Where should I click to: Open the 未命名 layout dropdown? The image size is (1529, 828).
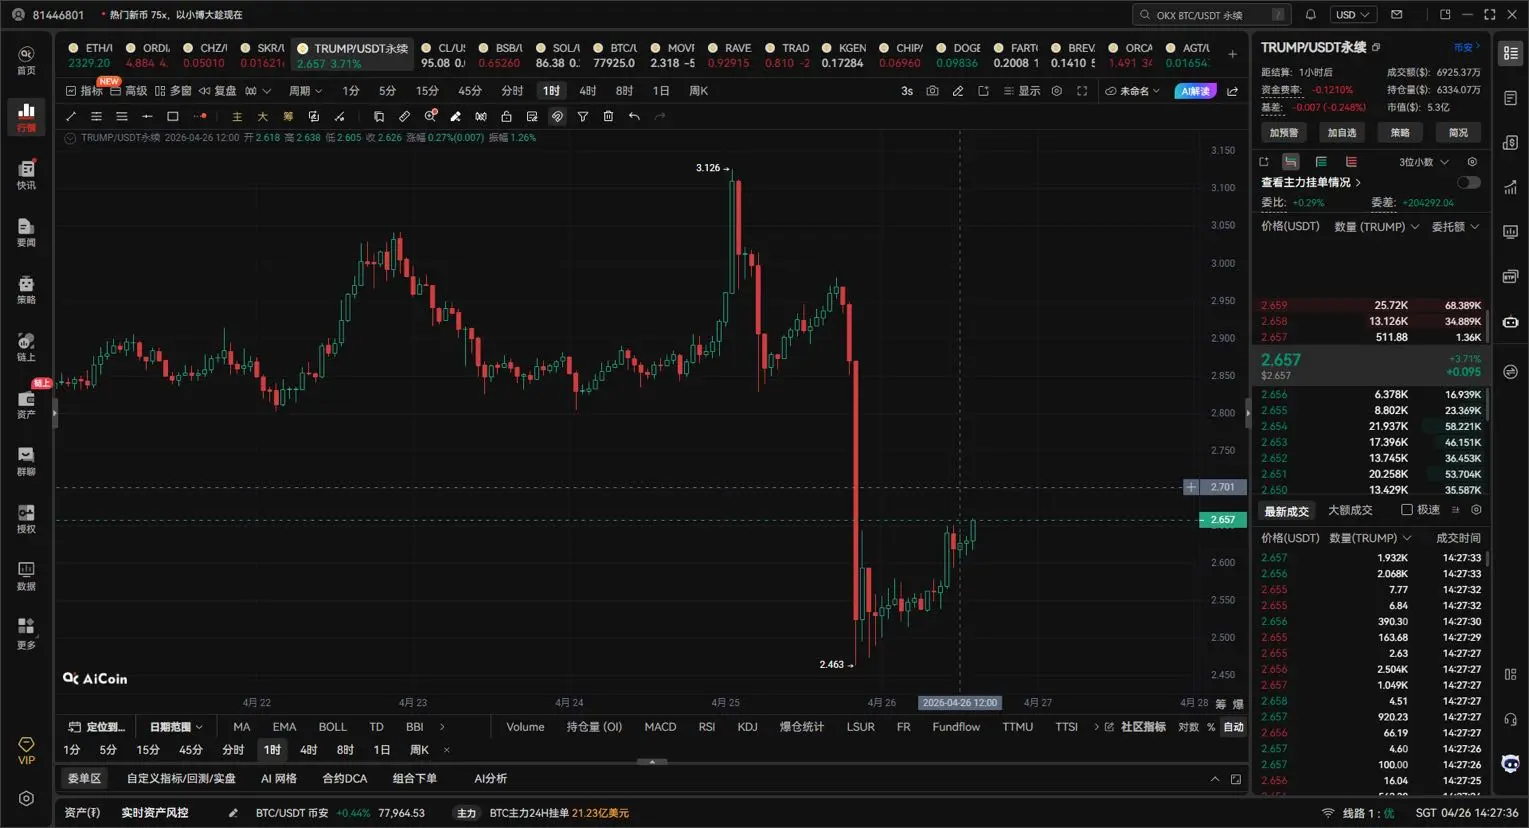(1132, 91)
